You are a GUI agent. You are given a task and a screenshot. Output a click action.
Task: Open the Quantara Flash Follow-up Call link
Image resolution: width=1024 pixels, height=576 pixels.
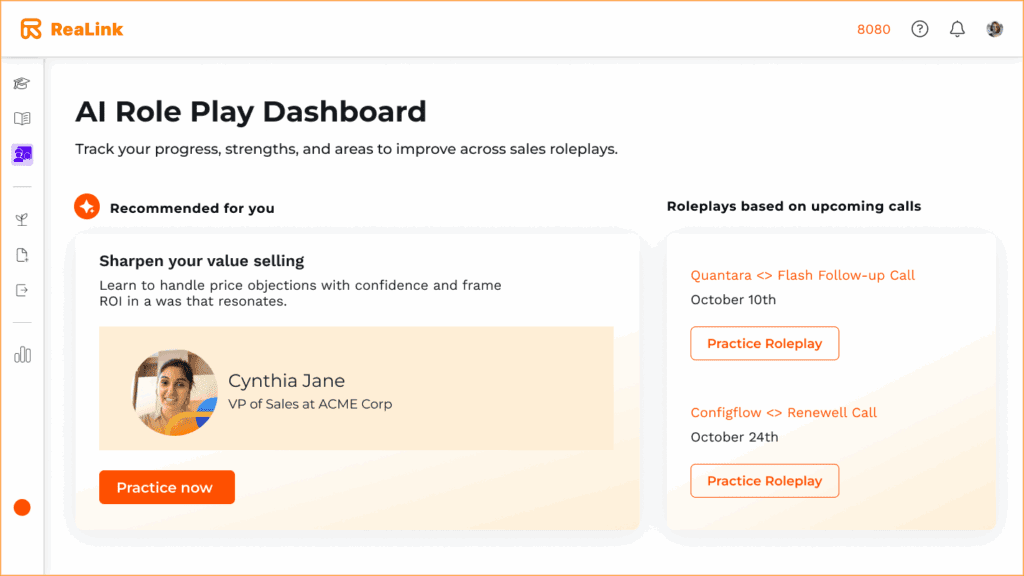(x=802, y=274)
